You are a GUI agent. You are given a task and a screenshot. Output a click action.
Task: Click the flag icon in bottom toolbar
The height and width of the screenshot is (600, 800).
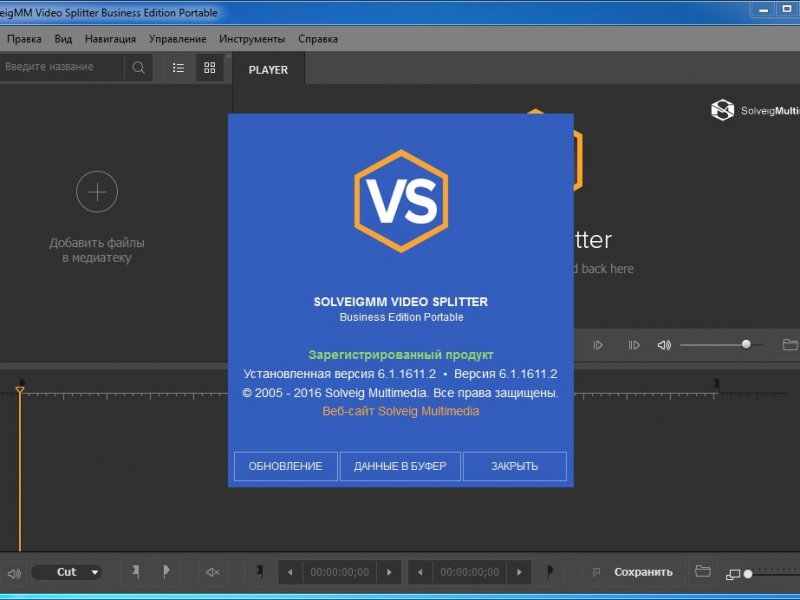166,572
